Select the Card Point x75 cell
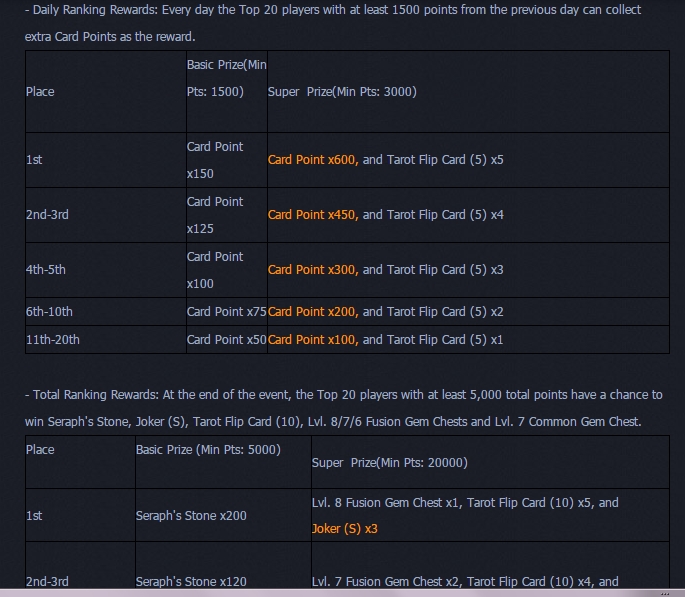This screenshot has height=597, width=685. point(226,312)
